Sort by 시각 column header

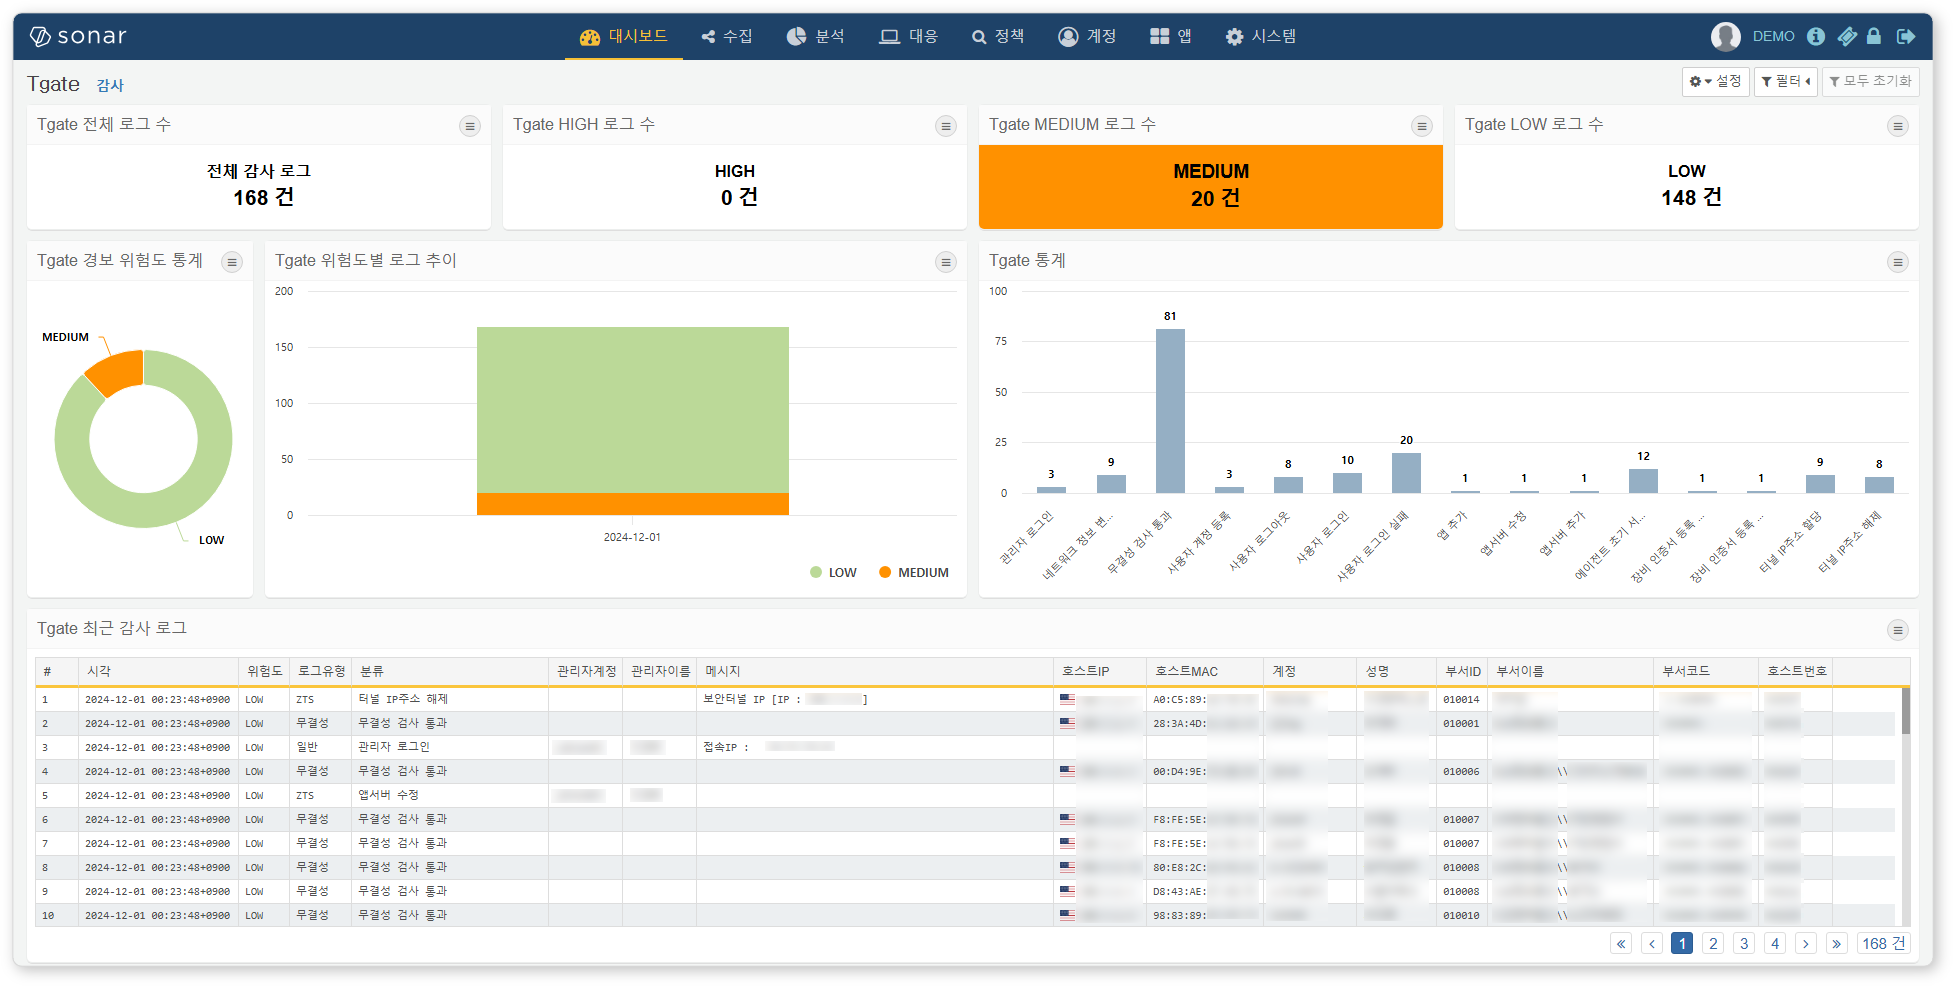tap(158, 672)
